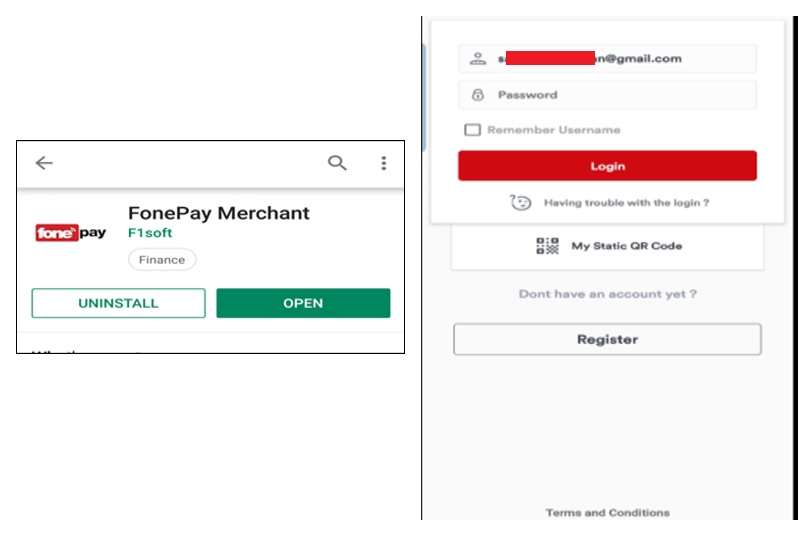811x535 pixels.
Task: Tap the confused face help icon
Action: (521, 203)
